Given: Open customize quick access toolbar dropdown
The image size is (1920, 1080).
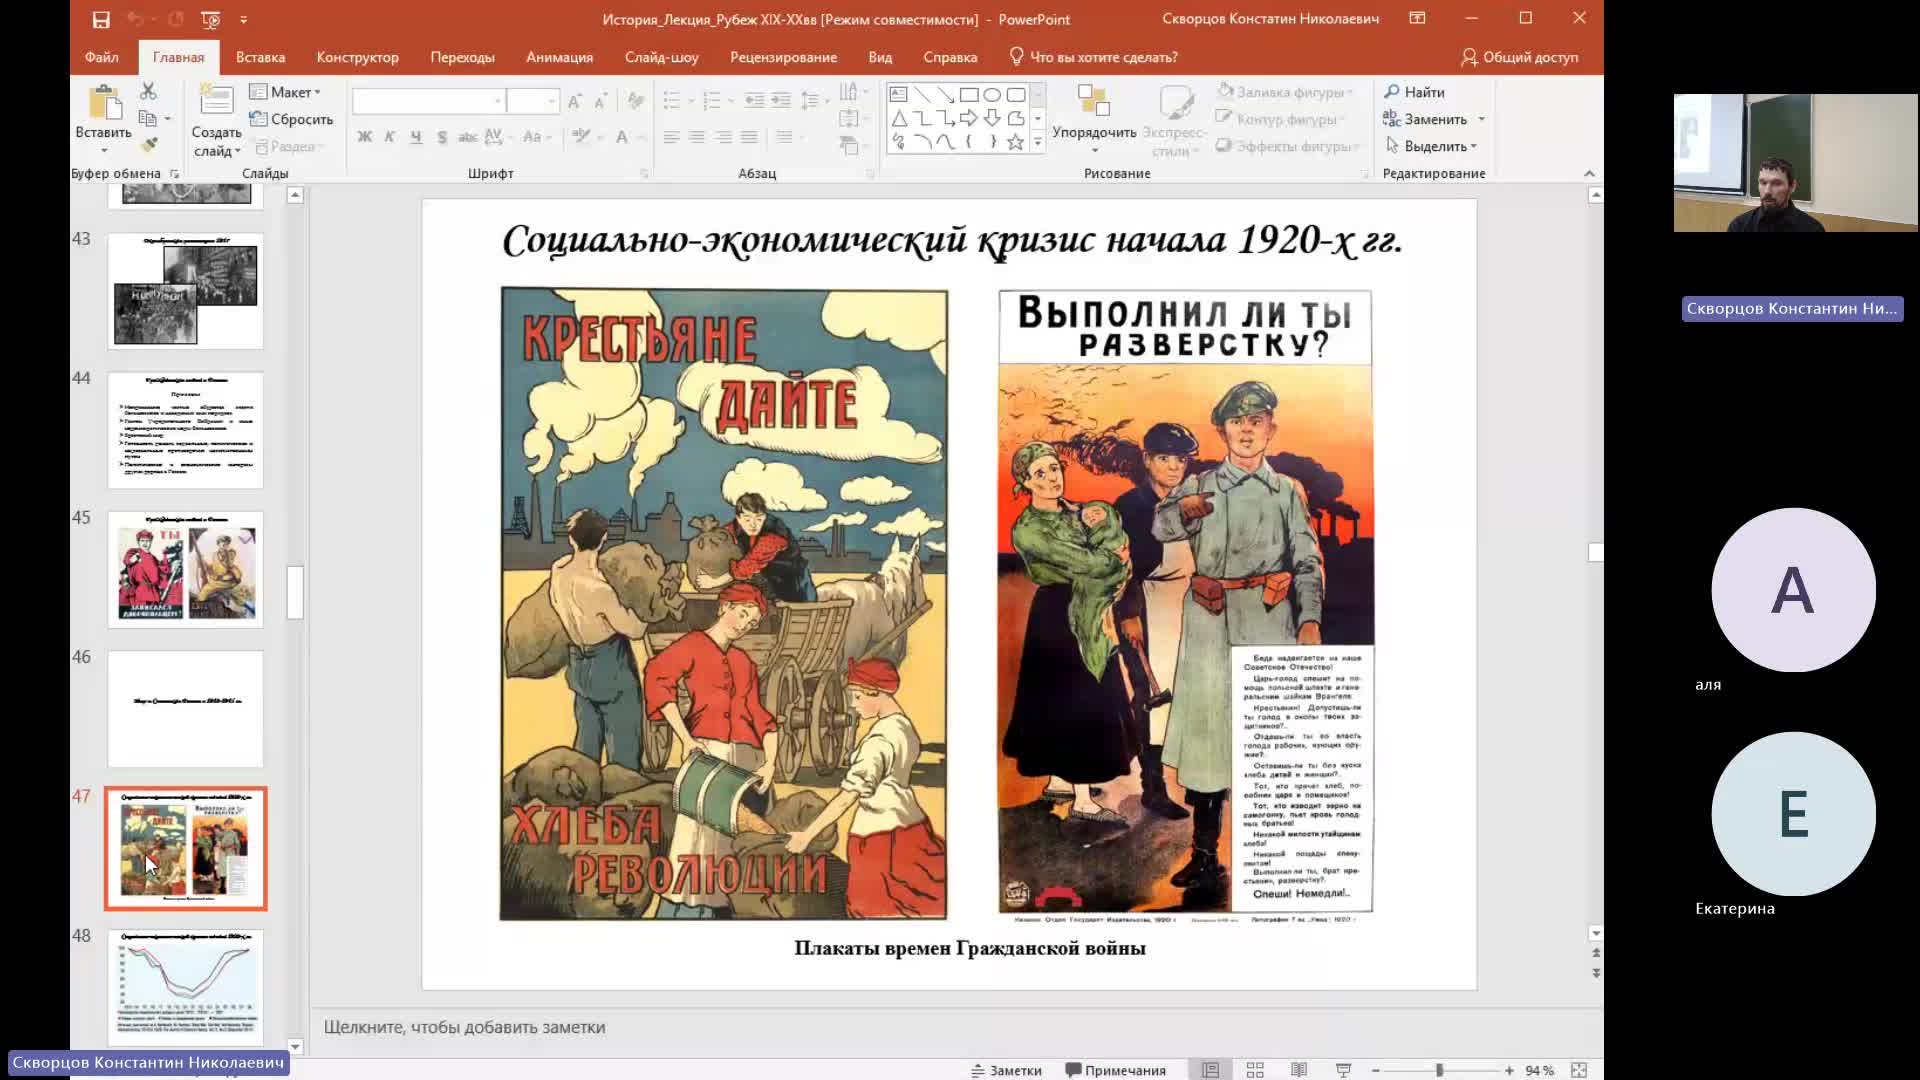Looking at the screenshot, I should [x=244, y=19].
